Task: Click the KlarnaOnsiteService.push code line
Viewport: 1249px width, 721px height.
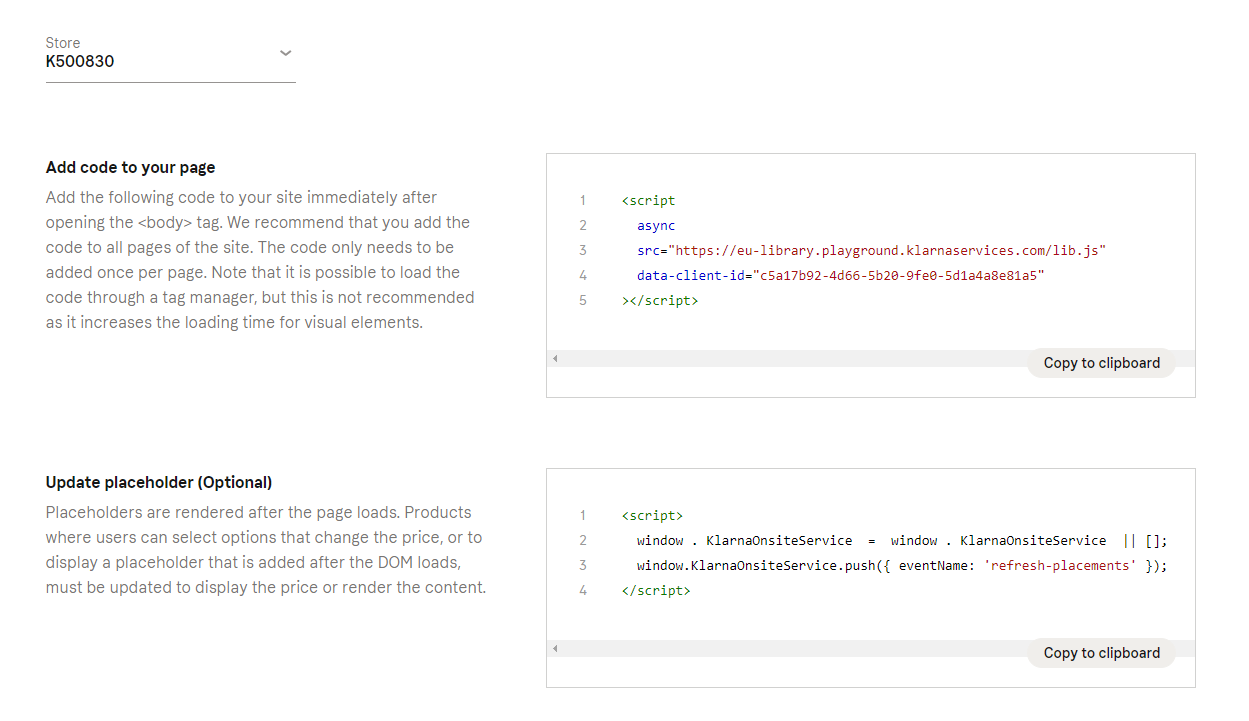Action: 901,565
